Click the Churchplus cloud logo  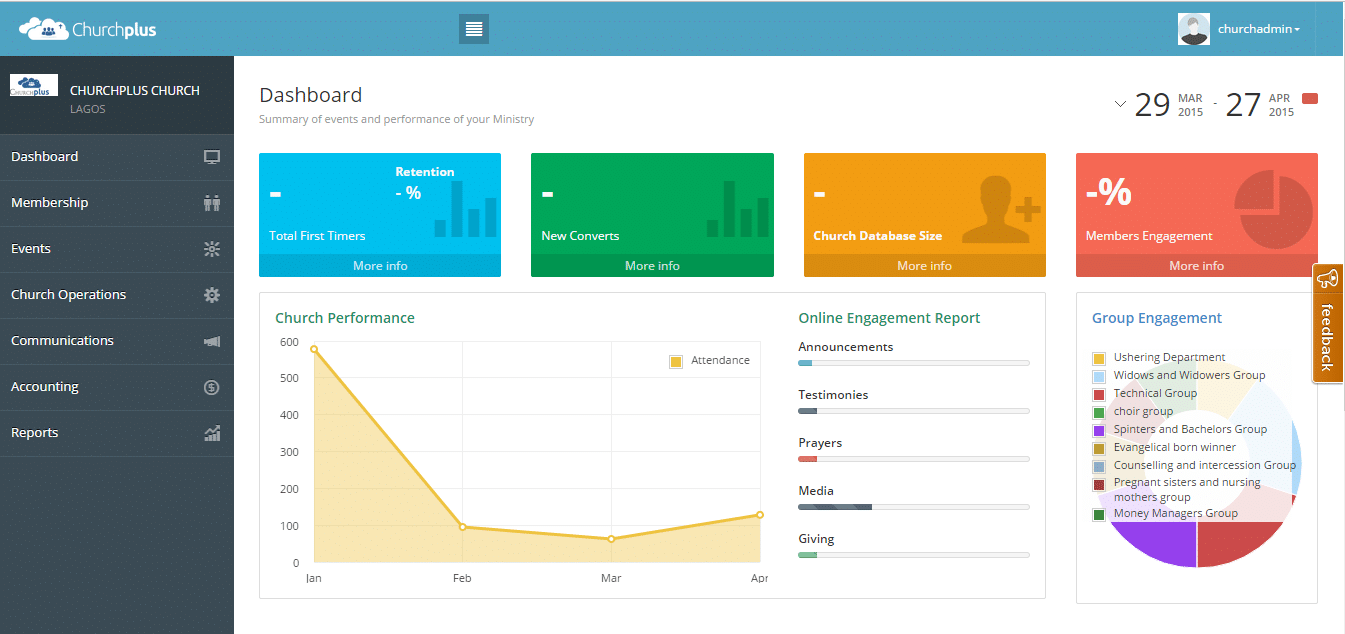(x=87, y=29)
